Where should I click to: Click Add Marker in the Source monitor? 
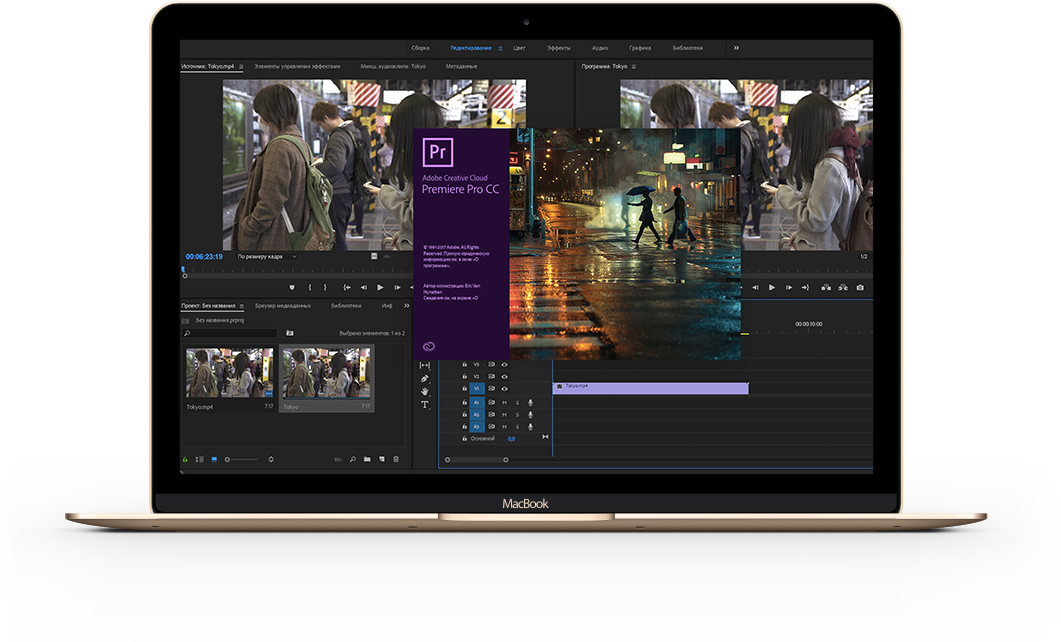click(x=292, y=288)
